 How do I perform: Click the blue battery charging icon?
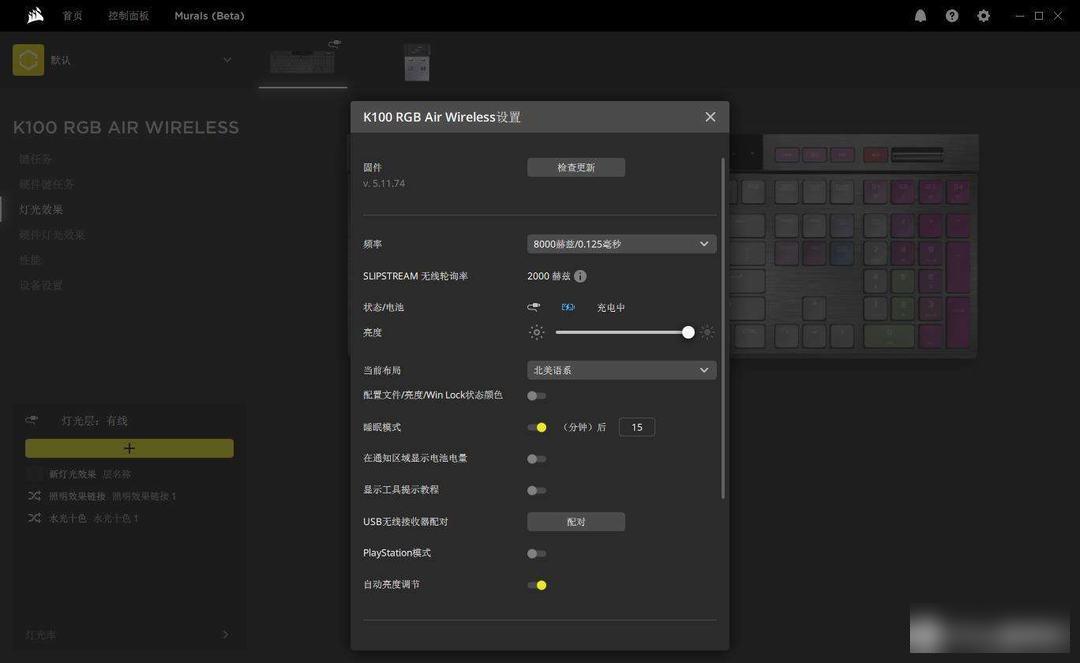pos(568,307)
